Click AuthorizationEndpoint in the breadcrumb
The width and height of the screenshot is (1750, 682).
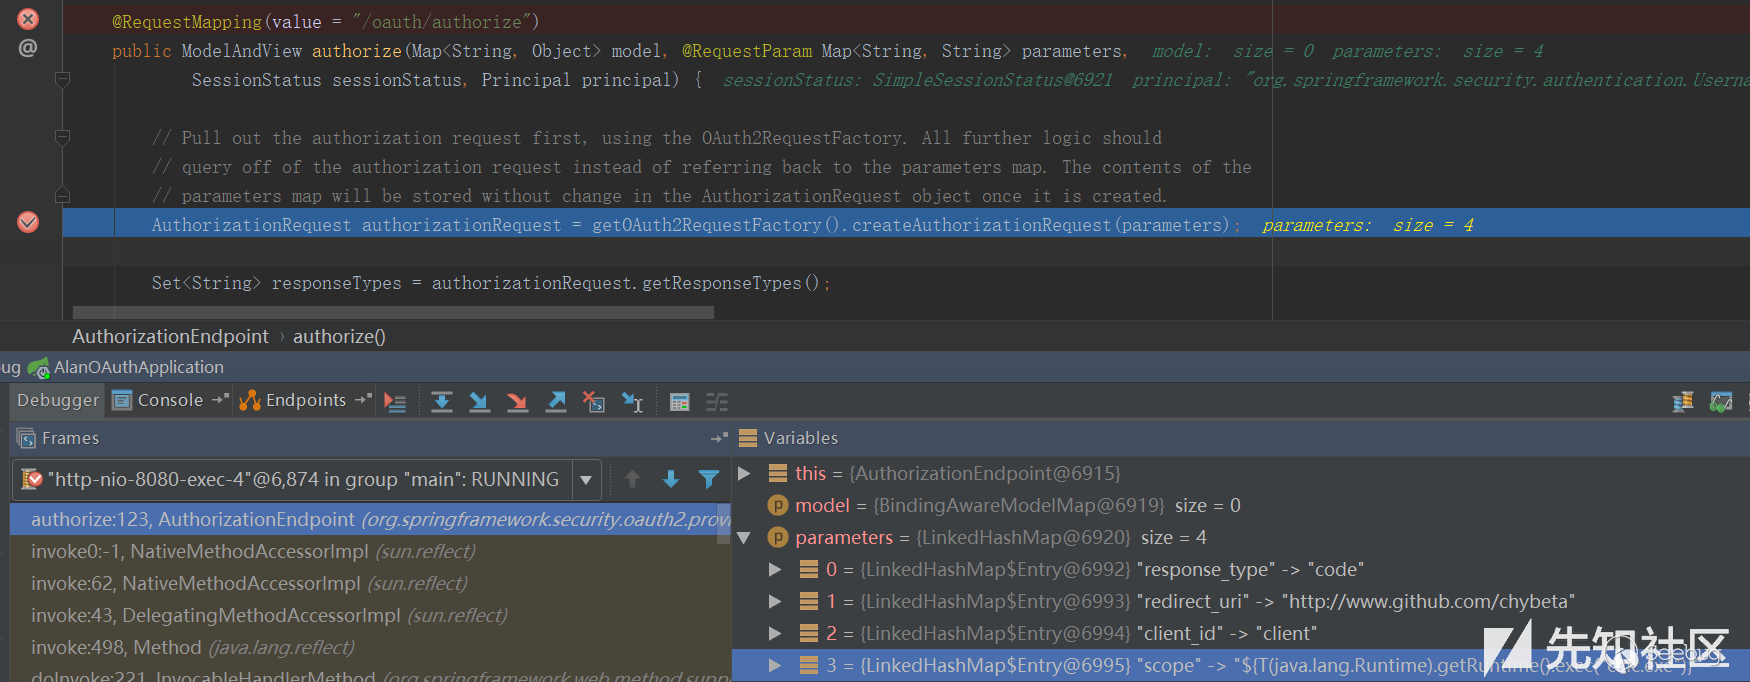pos(170,337)
